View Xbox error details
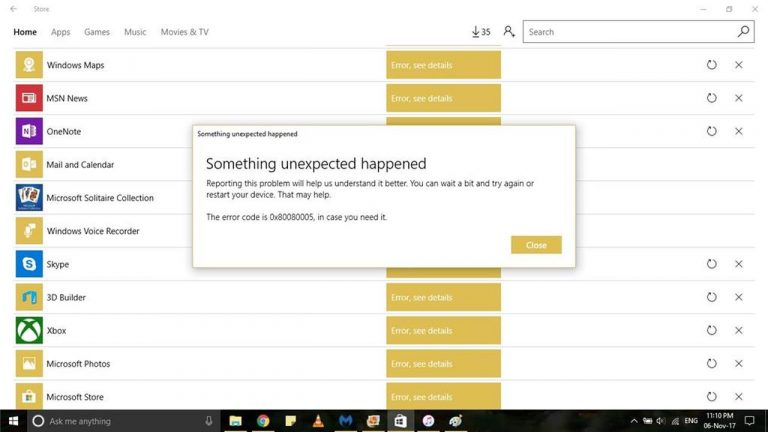 (x=443, y=331)
